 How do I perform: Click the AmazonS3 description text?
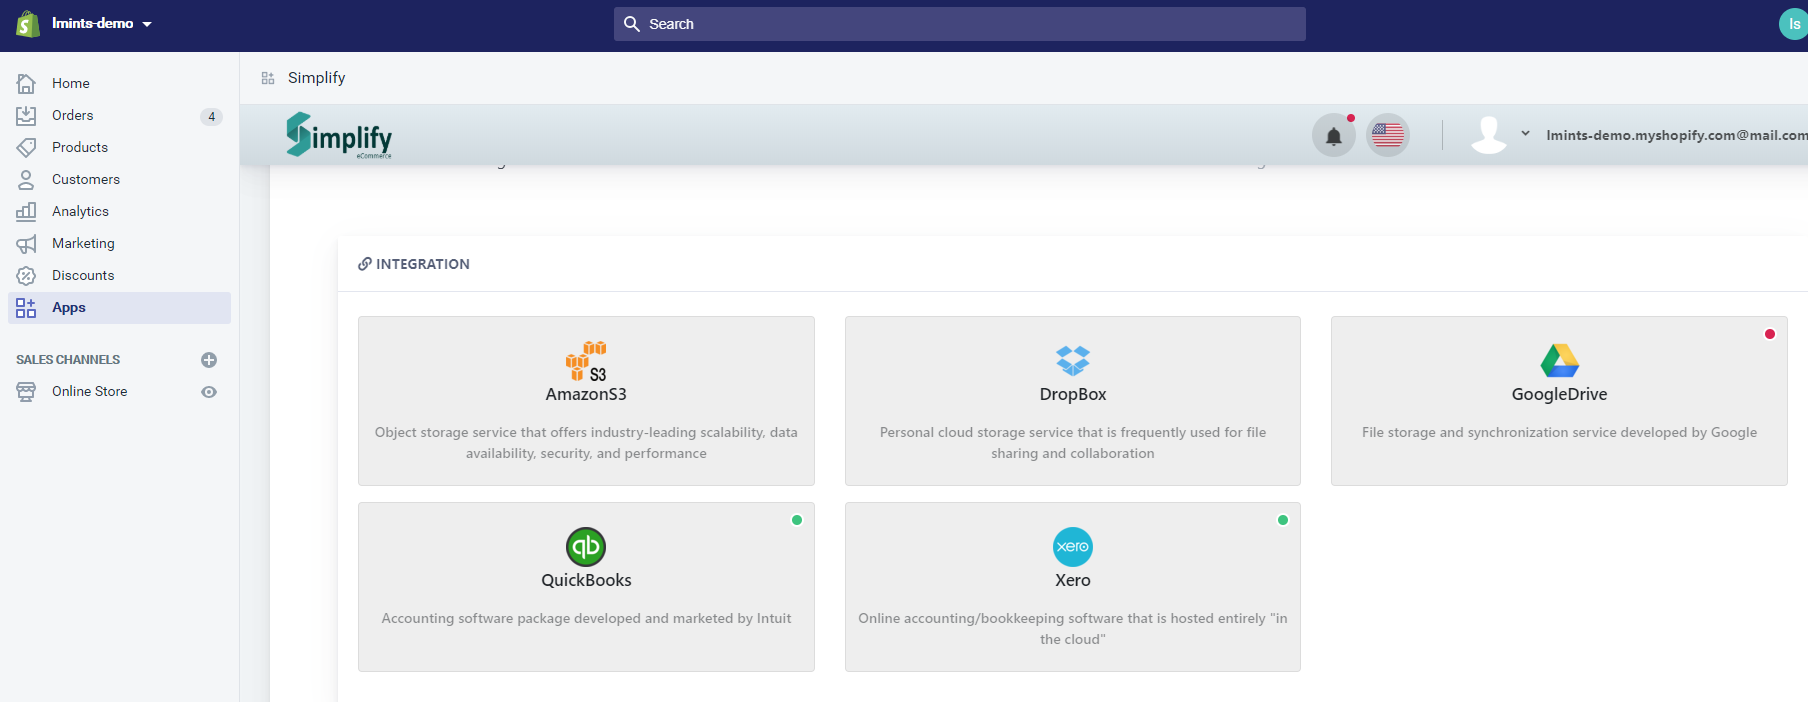pos(586,443)
